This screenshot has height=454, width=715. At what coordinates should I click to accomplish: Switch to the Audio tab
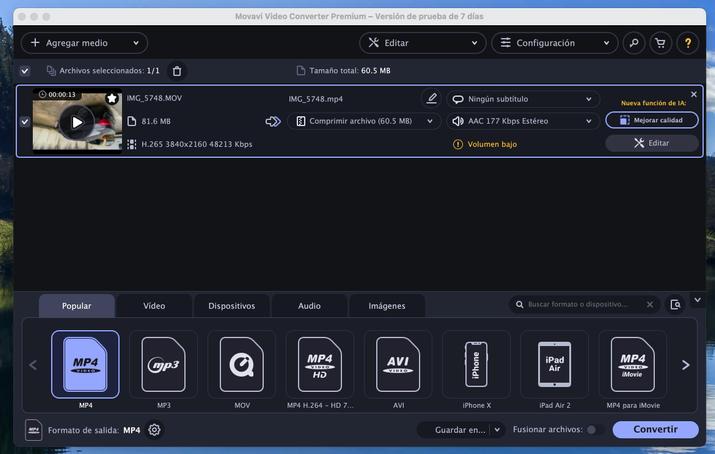click(x=309, y=306)
